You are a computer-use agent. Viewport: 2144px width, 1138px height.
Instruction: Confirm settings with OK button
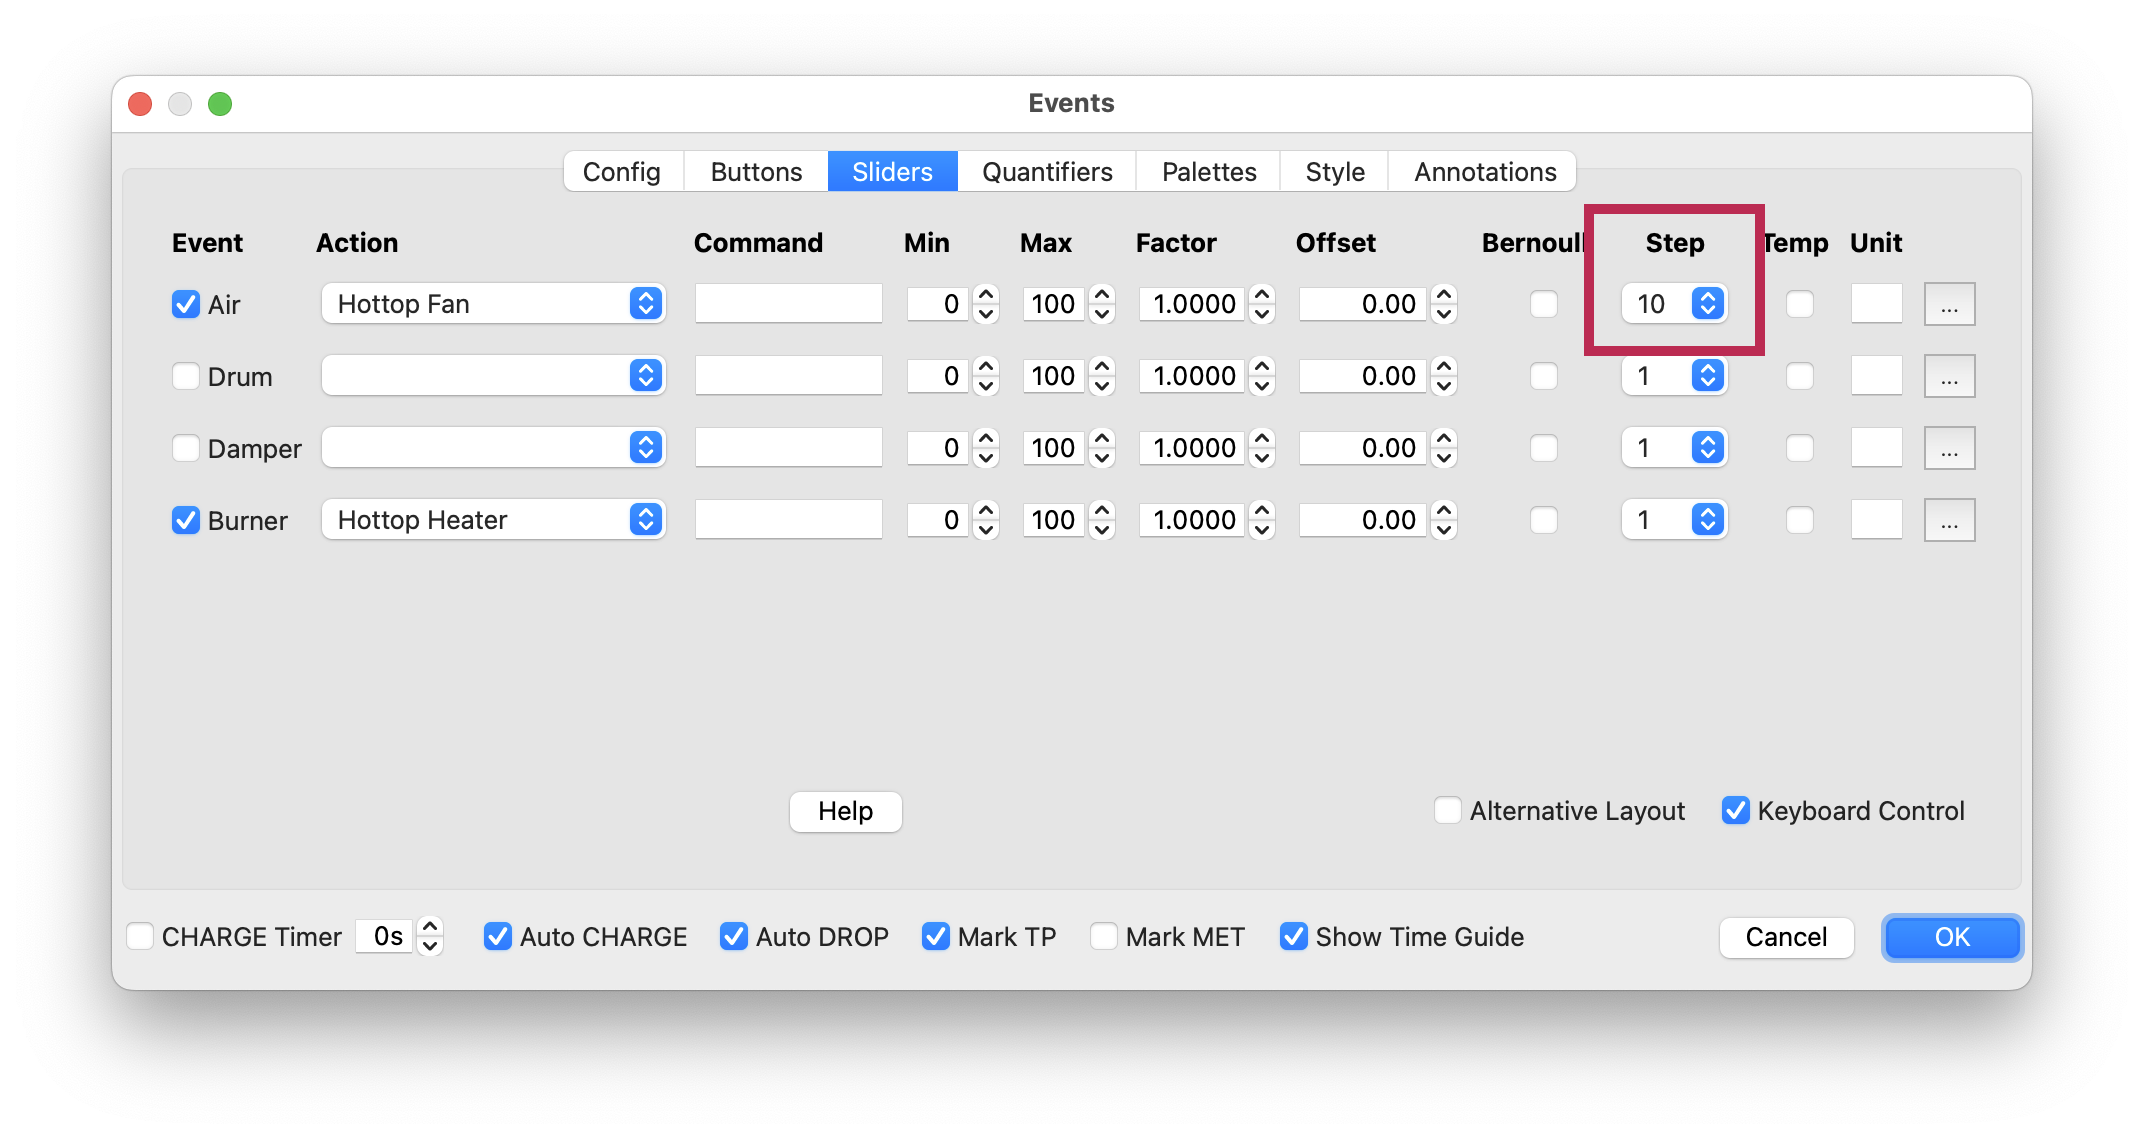1951,937
